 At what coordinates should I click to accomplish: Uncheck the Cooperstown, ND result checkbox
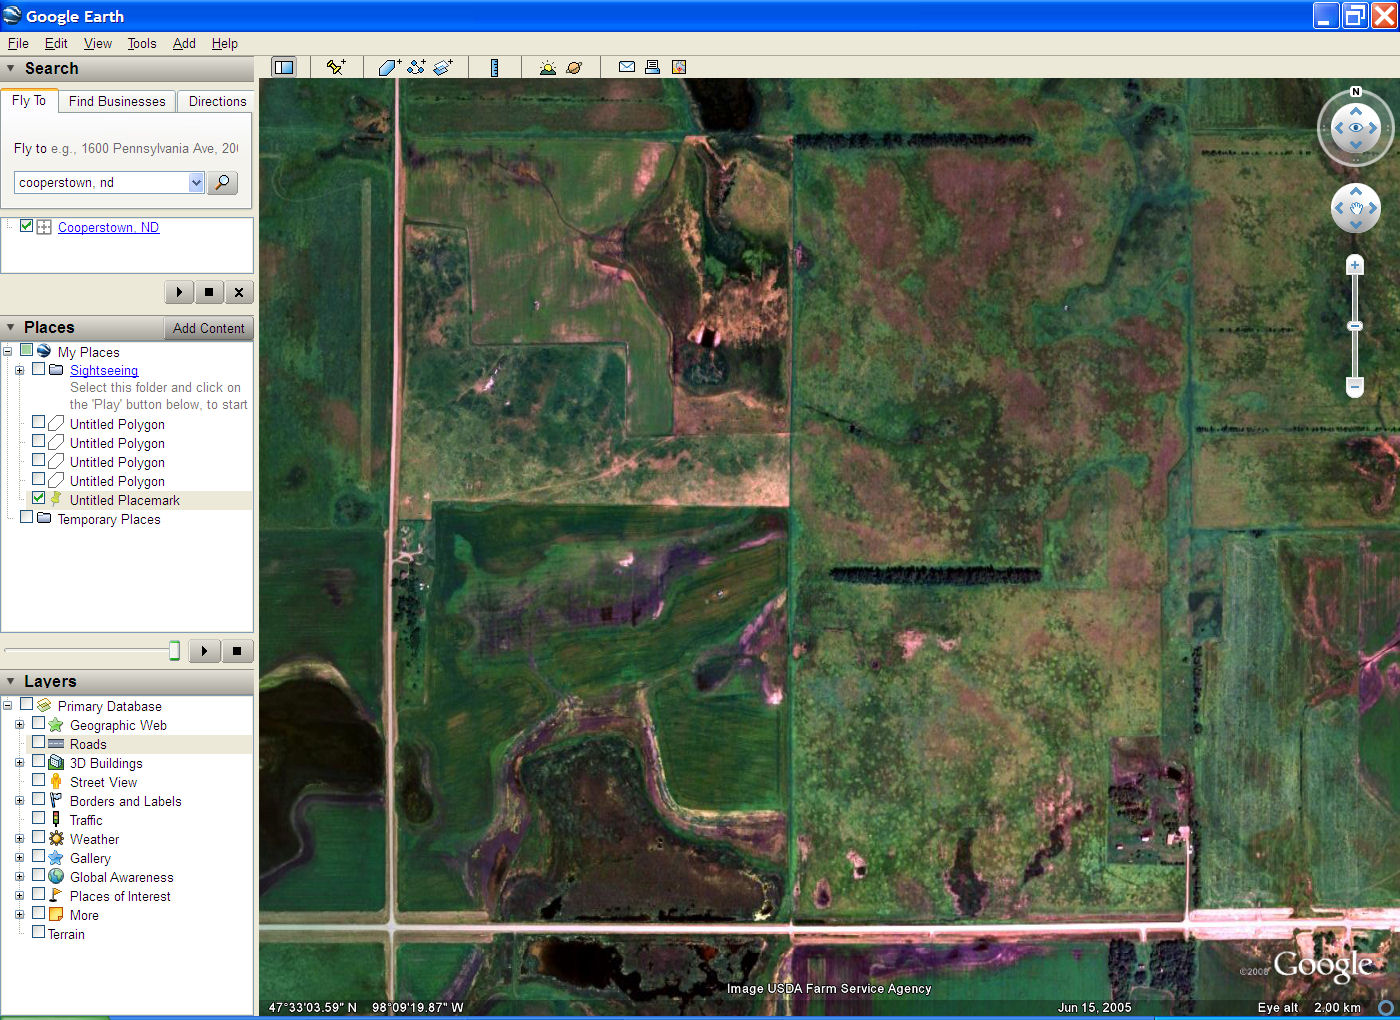click(27, 226)
